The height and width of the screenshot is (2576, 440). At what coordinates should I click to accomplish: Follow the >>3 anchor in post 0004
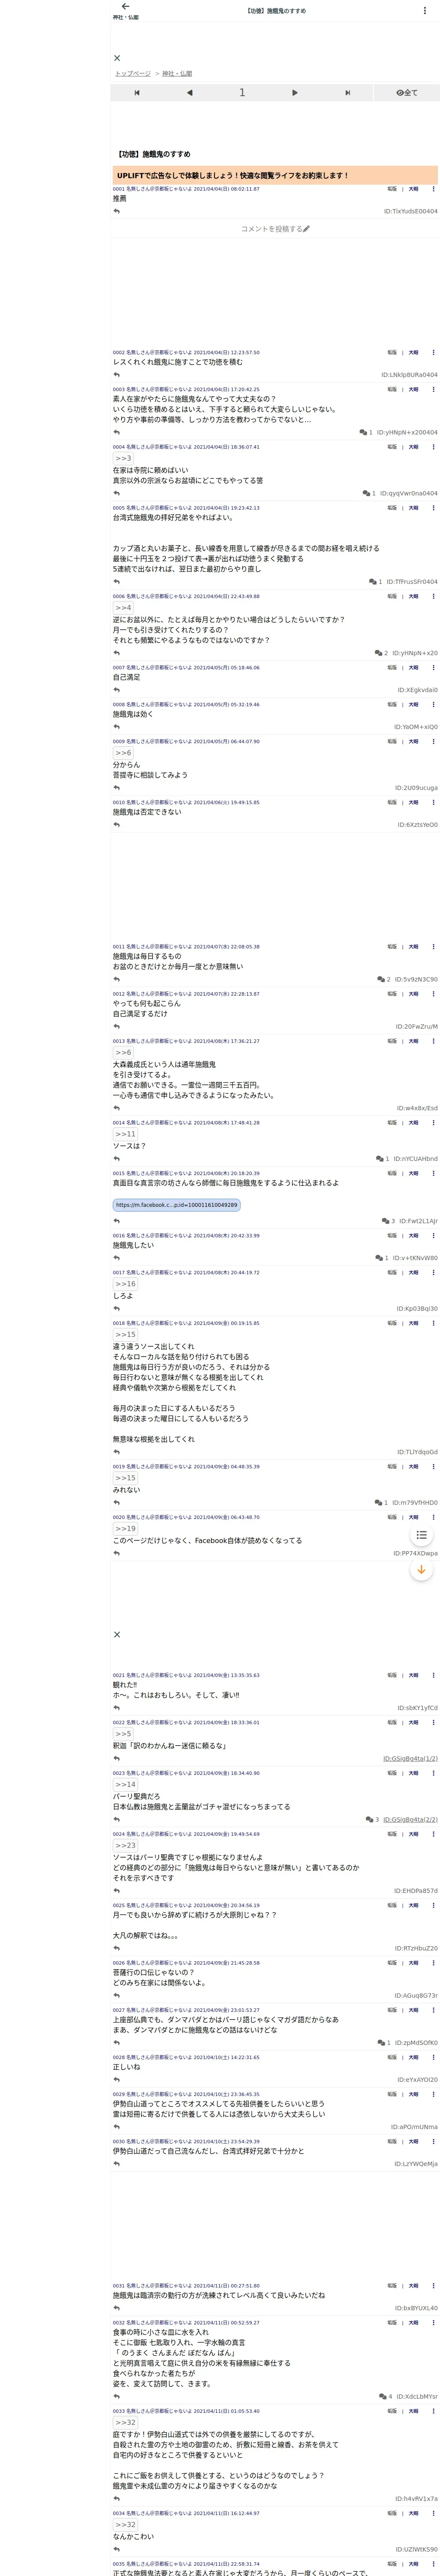click(x=123, y=458)
